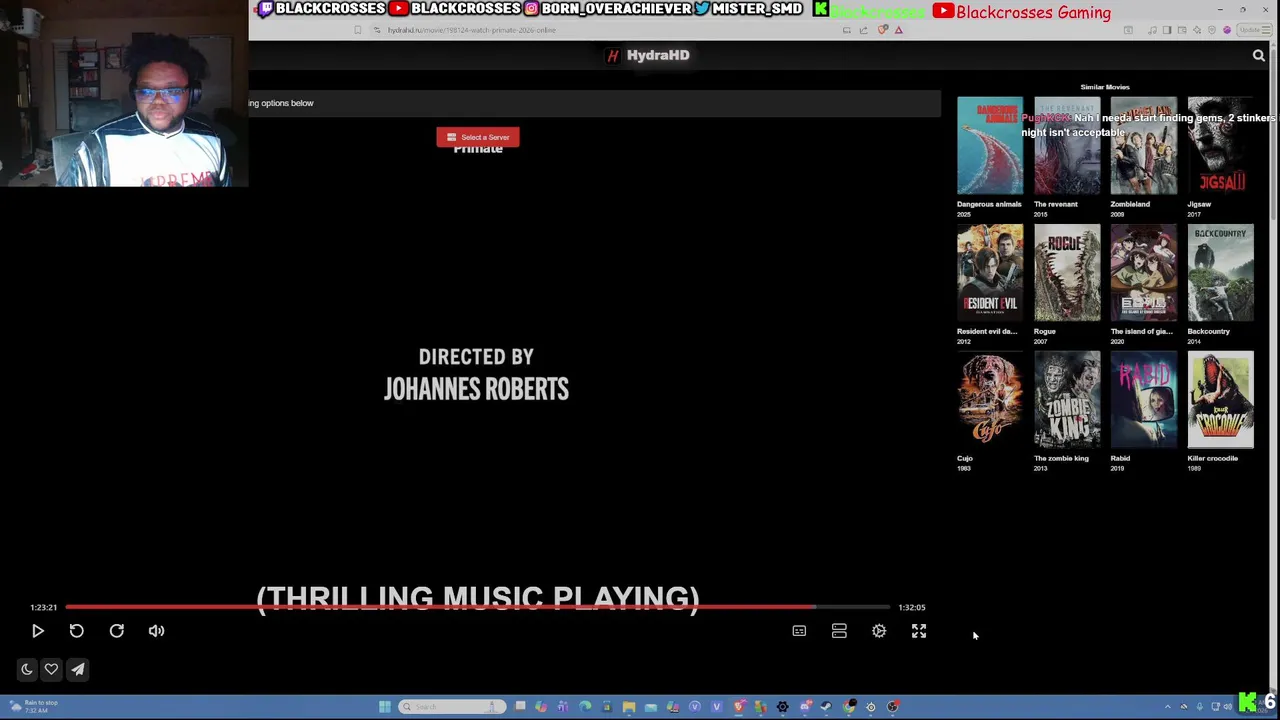The image size is (1280, 720).
Task: Open The Revenant movie poster
Action: 1067,146
